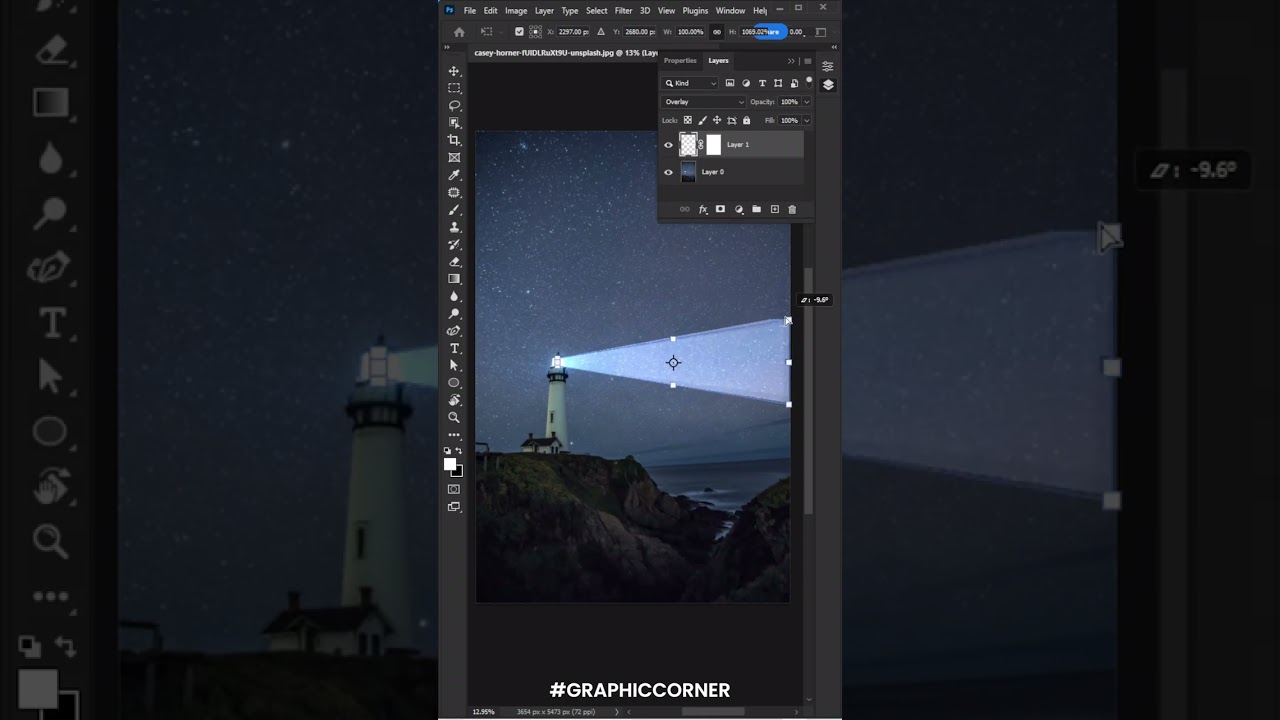This screenshot has width=1280, height=720.
Task: Select the Rectangular Marquee tool
Action: (454, 88)
